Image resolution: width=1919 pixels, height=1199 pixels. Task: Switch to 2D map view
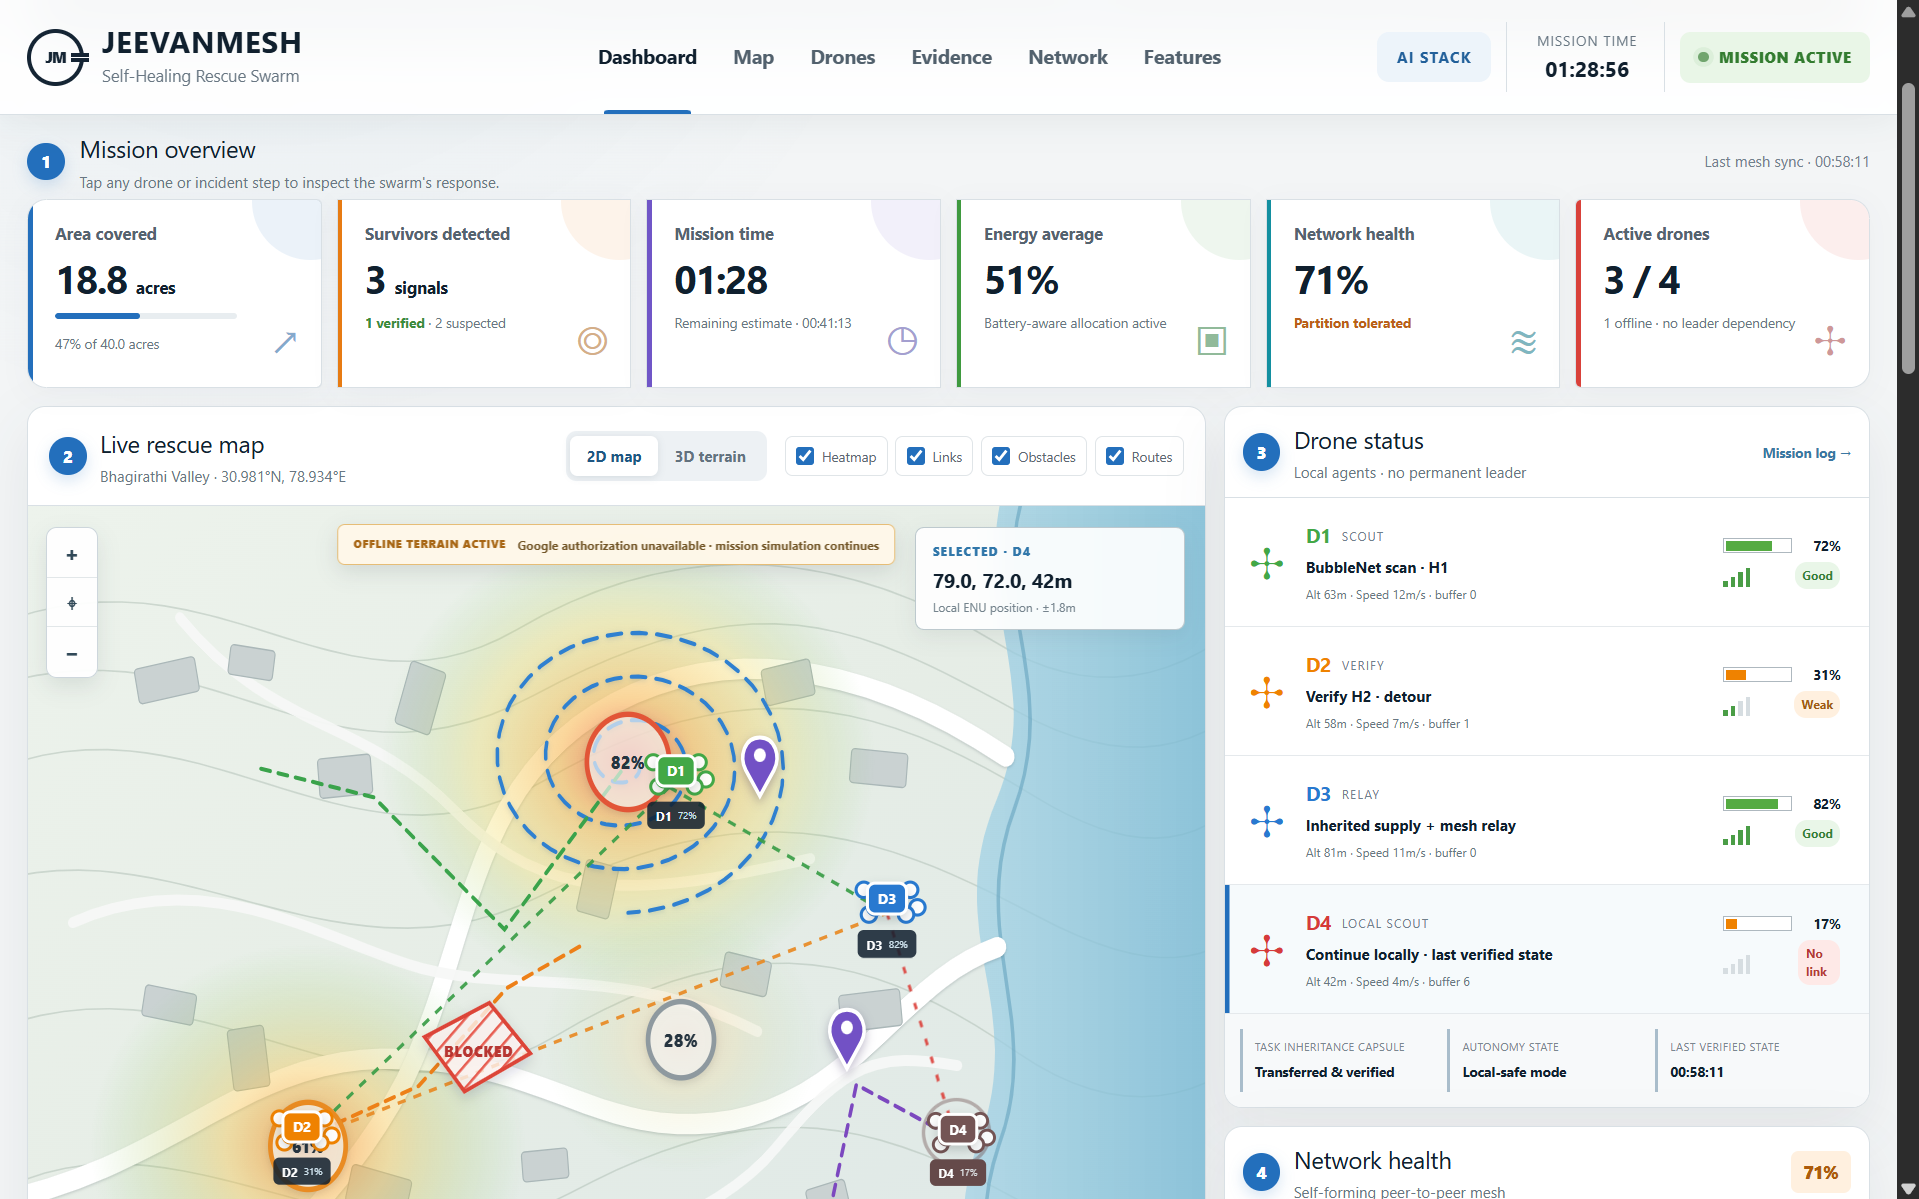[x=614, y=456]
